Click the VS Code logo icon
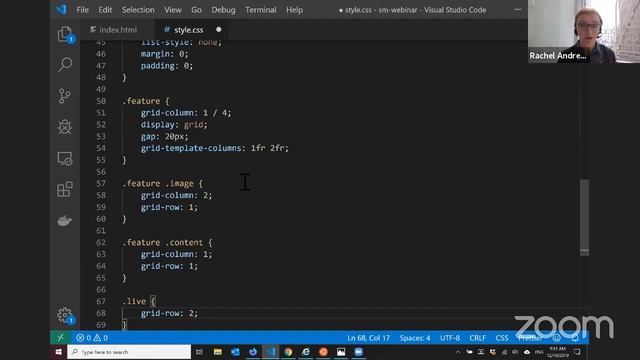The image size is (640, 360). coord(62,9)
